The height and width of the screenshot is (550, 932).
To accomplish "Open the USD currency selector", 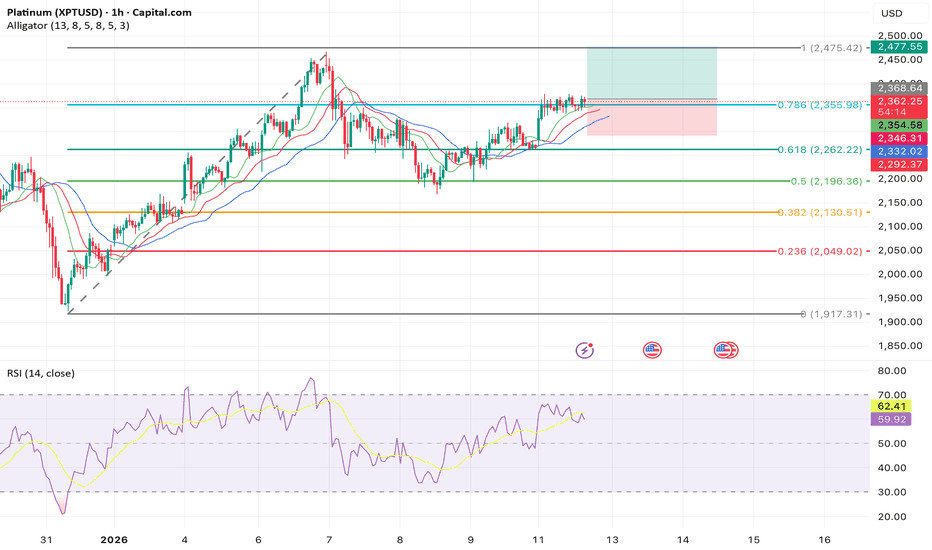I will [x=891, y=13].
